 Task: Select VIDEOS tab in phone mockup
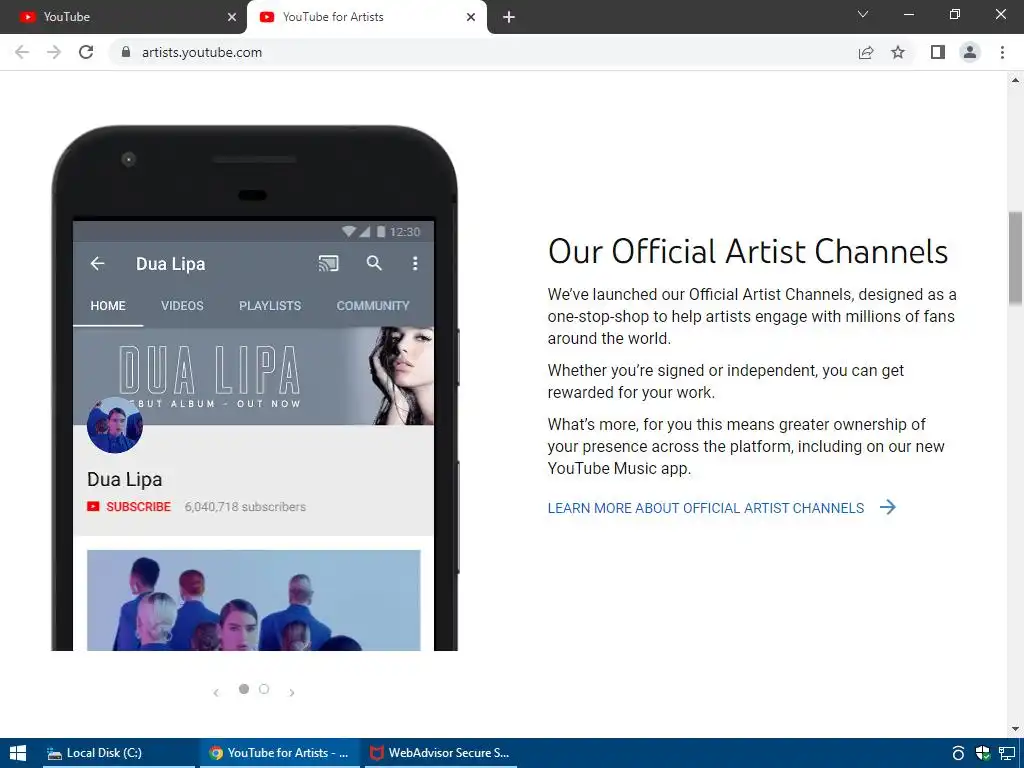[182, 306]
